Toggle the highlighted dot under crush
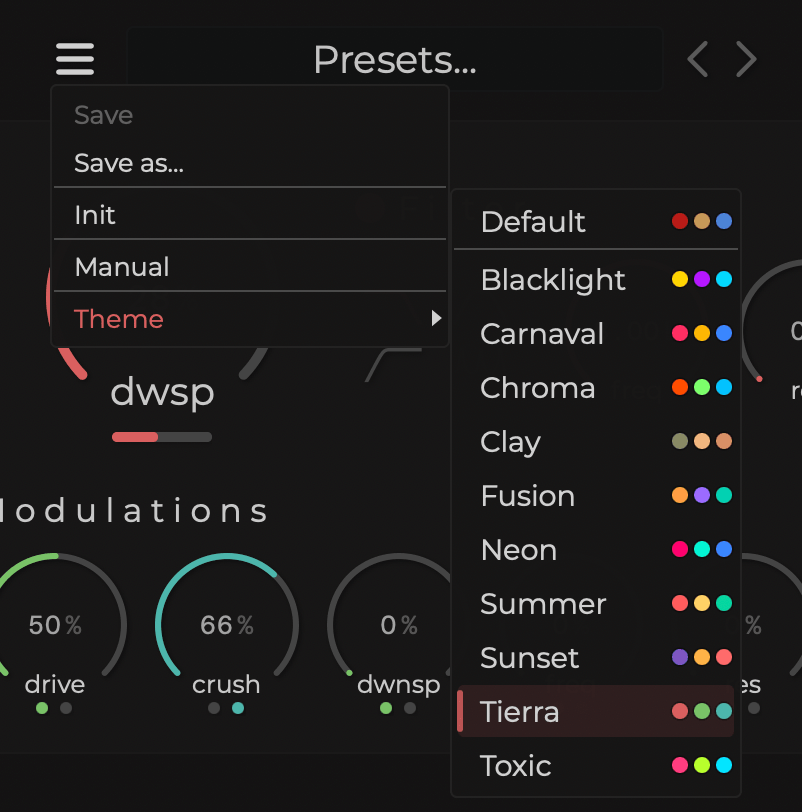Image resolution: width=802 pixels, height=812 pixels. click(x=237, y=708)
